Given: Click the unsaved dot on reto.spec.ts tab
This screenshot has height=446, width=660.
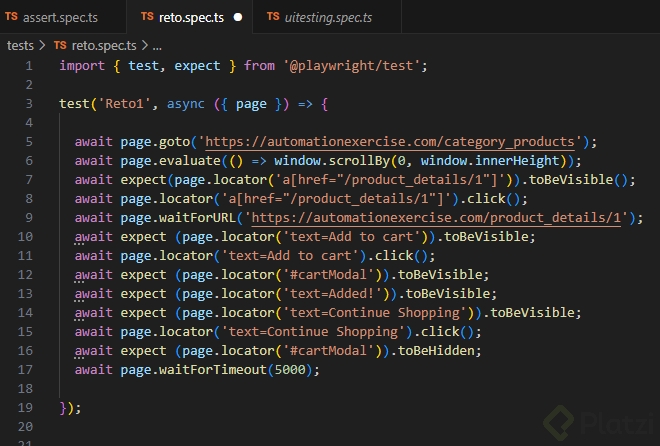Looking at the screenshot, I should coord(238,17).
